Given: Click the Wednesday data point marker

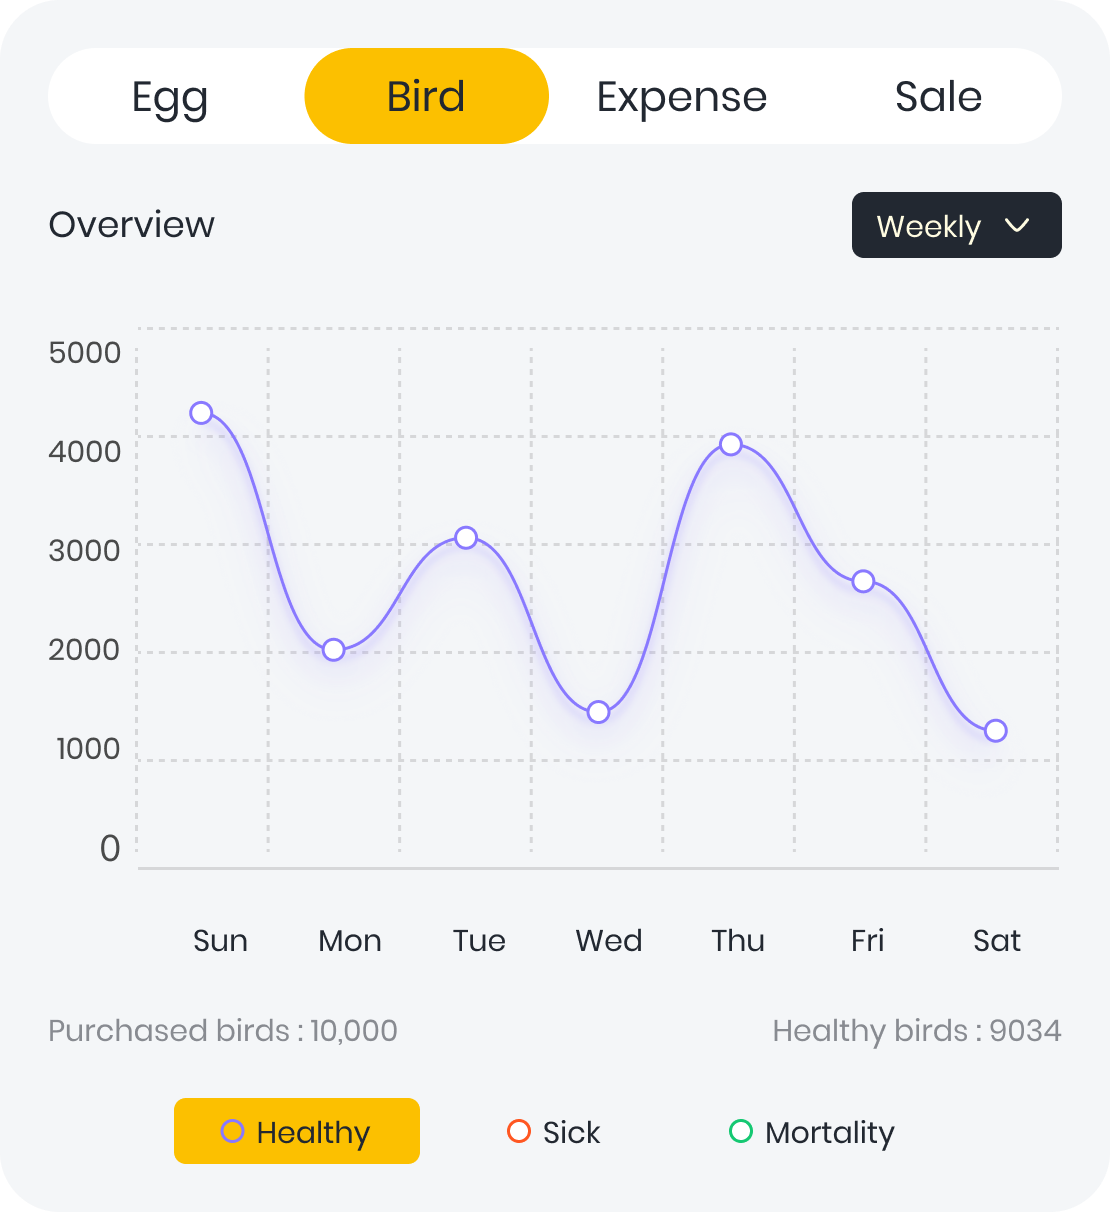Looking at the screenshot, I should pyautogui.click(x=598, y=712).
